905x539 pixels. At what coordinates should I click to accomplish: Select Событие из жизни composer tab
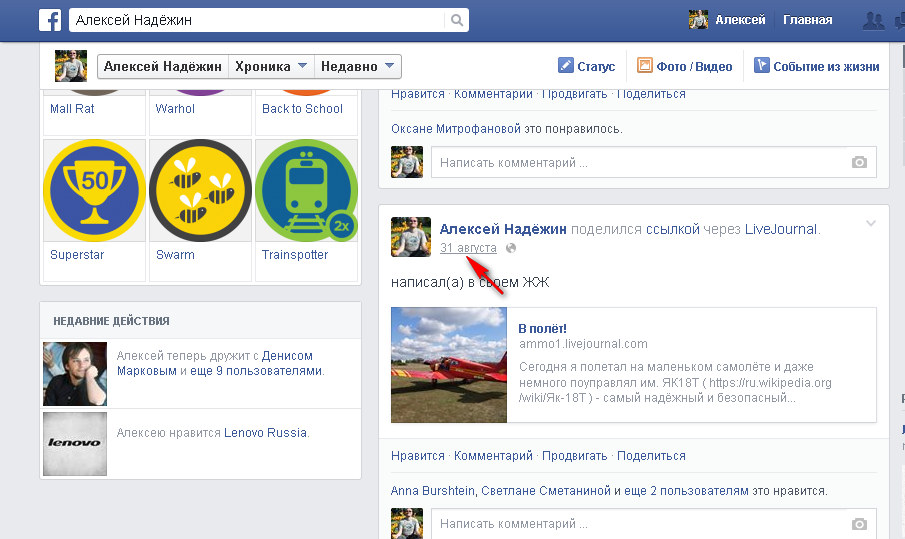[x=817, y=66]
